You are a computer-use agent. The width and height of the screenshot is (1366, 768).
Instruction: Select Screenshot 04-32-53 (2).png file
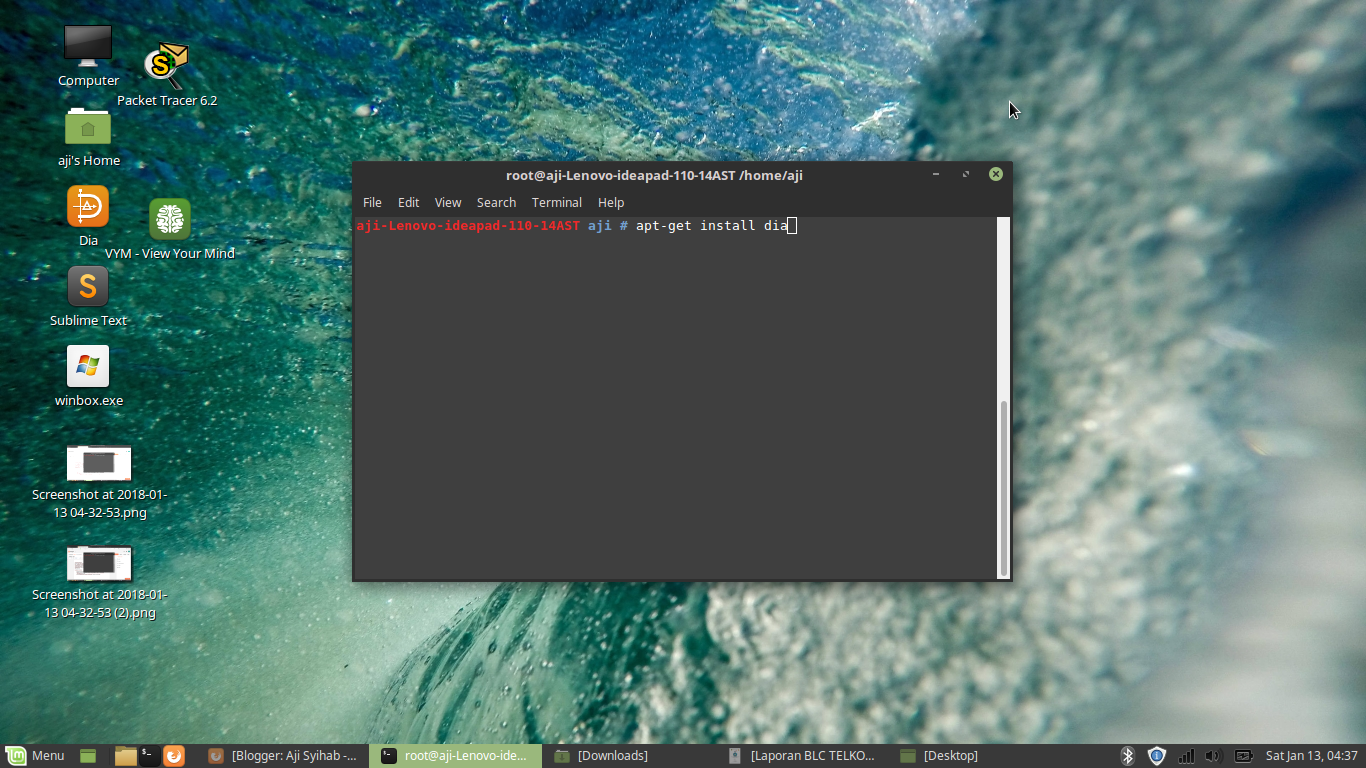[x=99, y=582]
